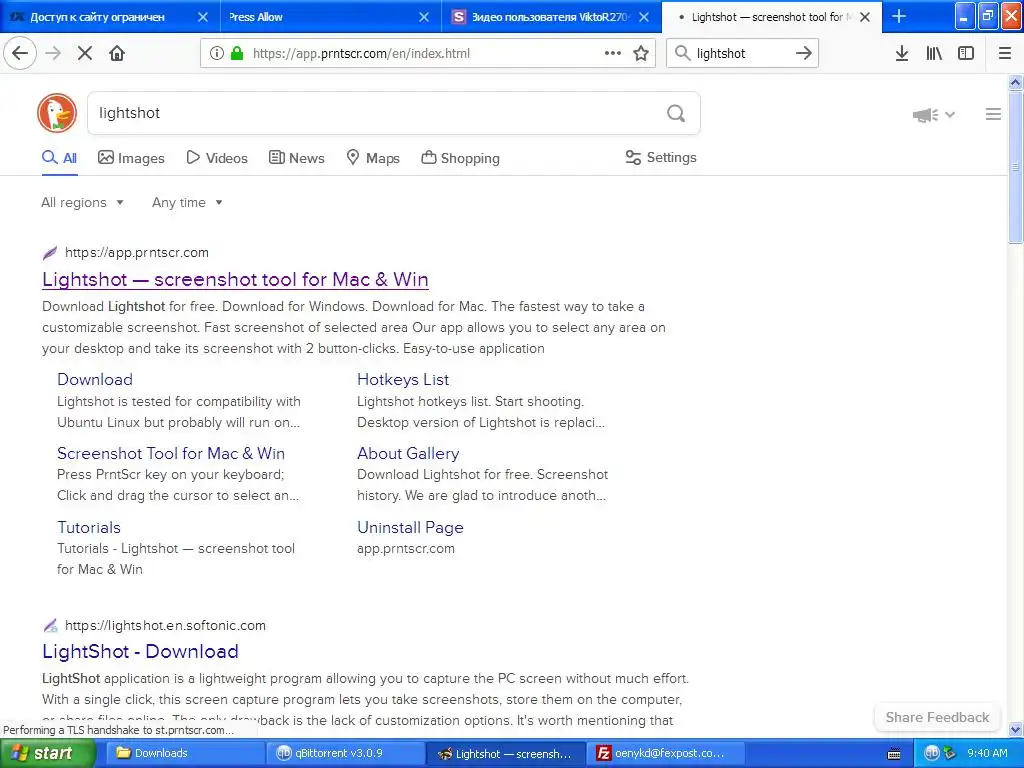The width and height of the screenshot is (1024, 768).
Task: Switch to 'Видео пользователя ViktoR270' tab
Action: 551,17
